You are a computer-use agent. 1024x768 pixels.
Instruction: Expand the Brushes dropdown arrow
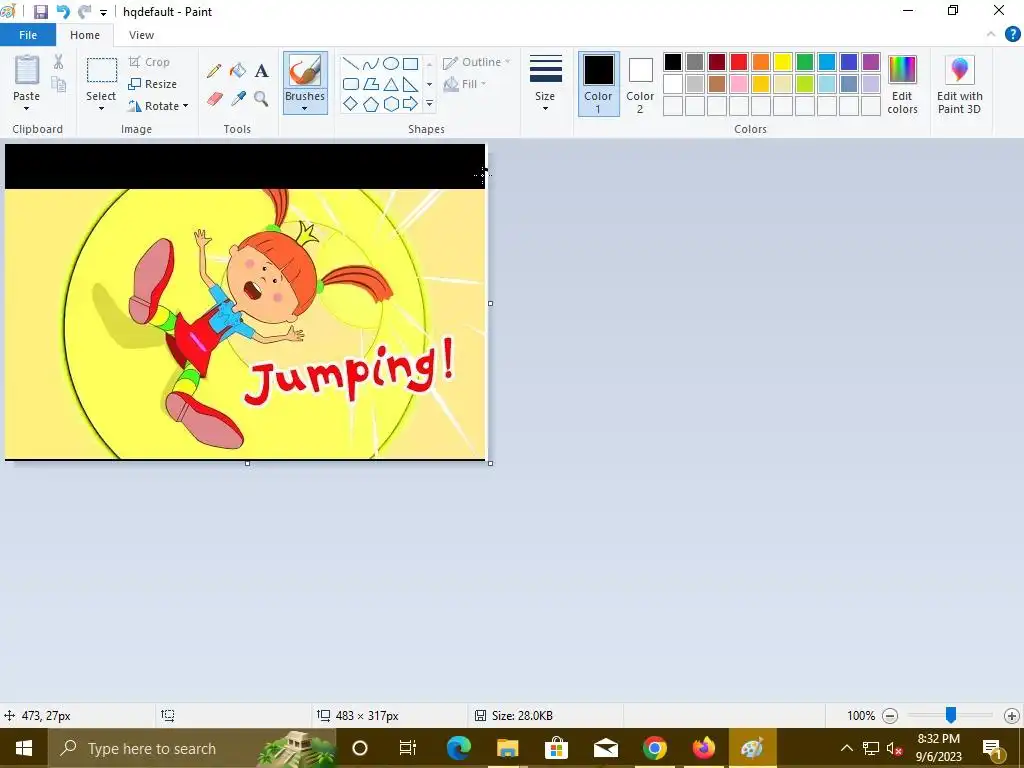click(x=305, y=108)
